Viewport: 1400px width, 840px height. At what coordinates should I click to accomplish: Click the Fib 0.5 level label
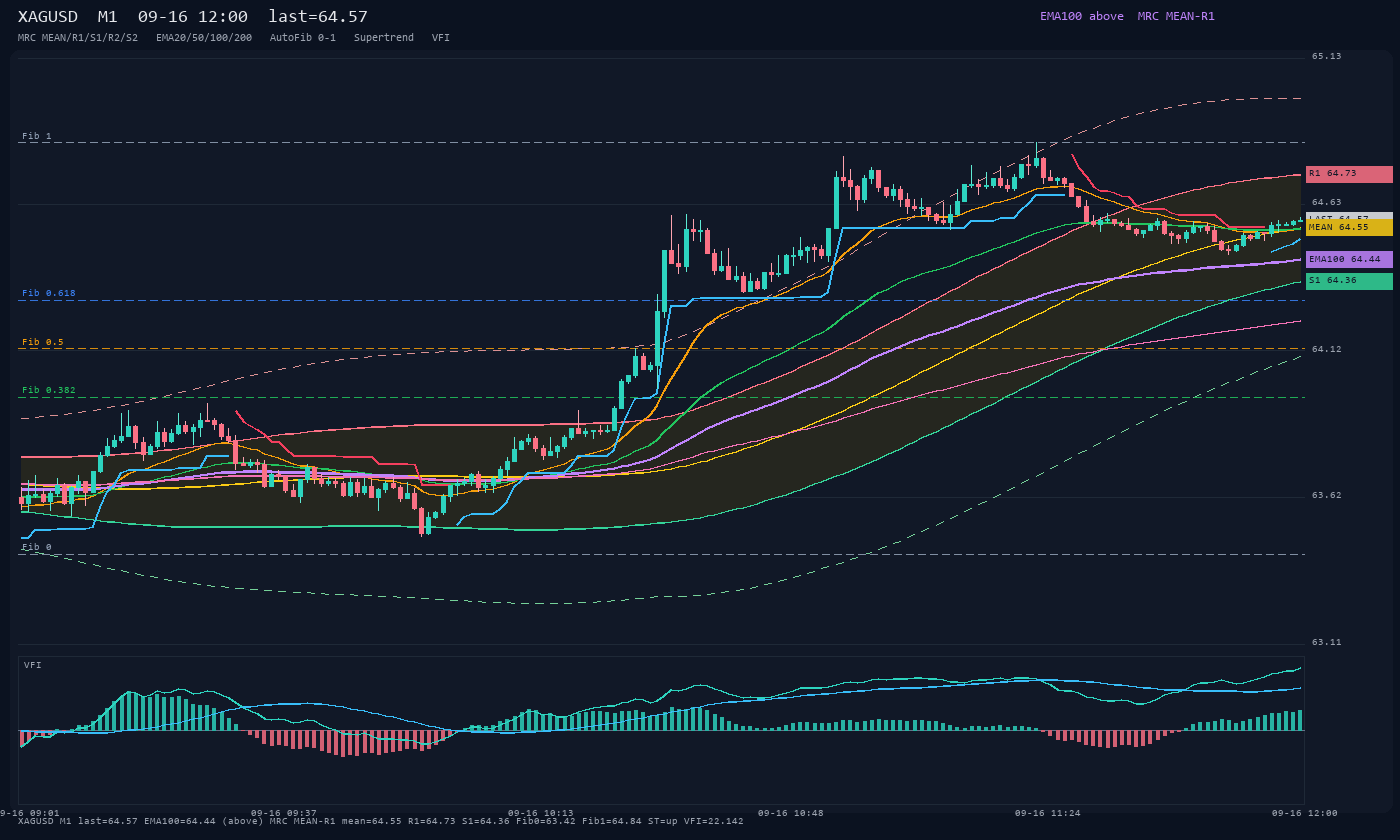[x=43, y=342]
